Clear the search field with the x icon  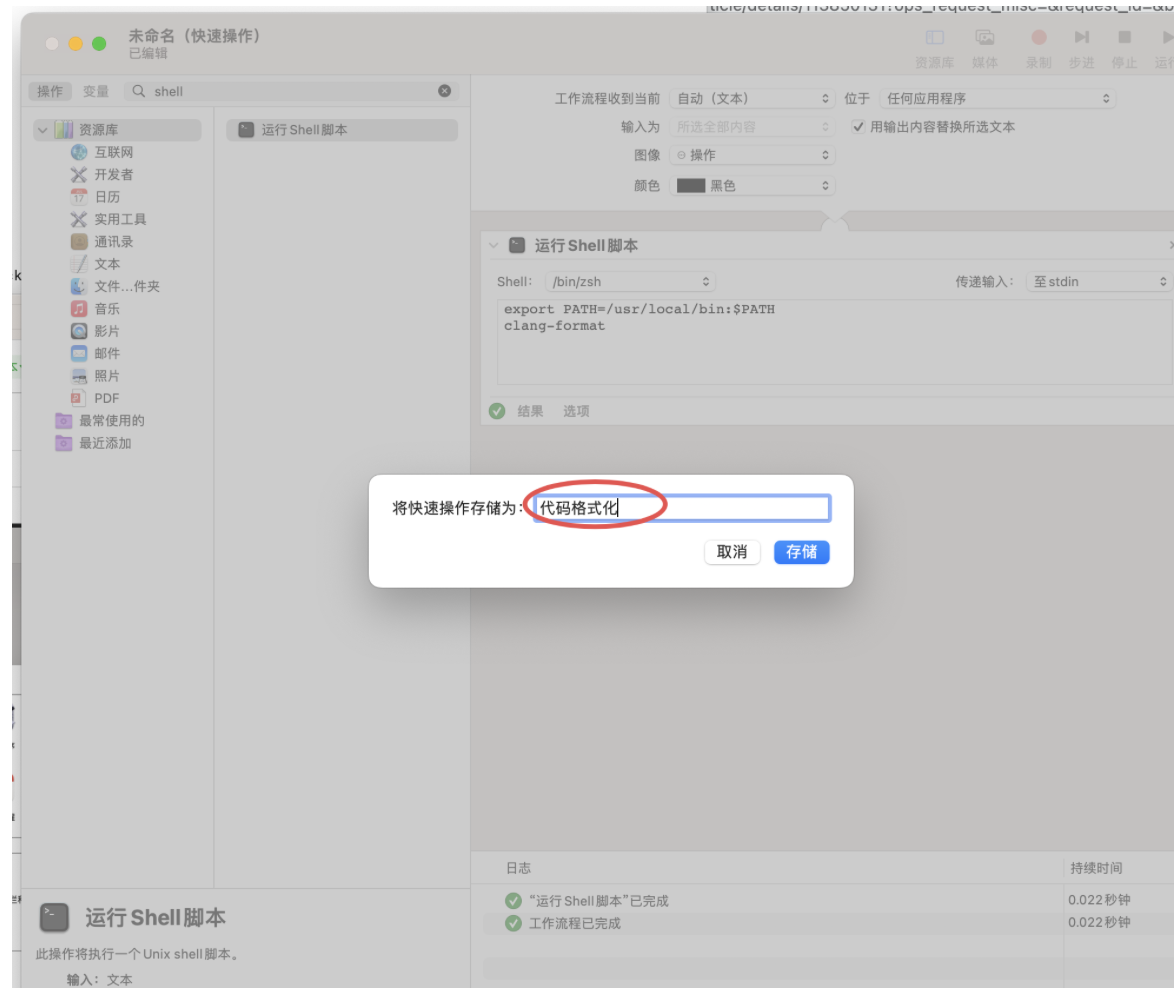(x=445, y=91)
